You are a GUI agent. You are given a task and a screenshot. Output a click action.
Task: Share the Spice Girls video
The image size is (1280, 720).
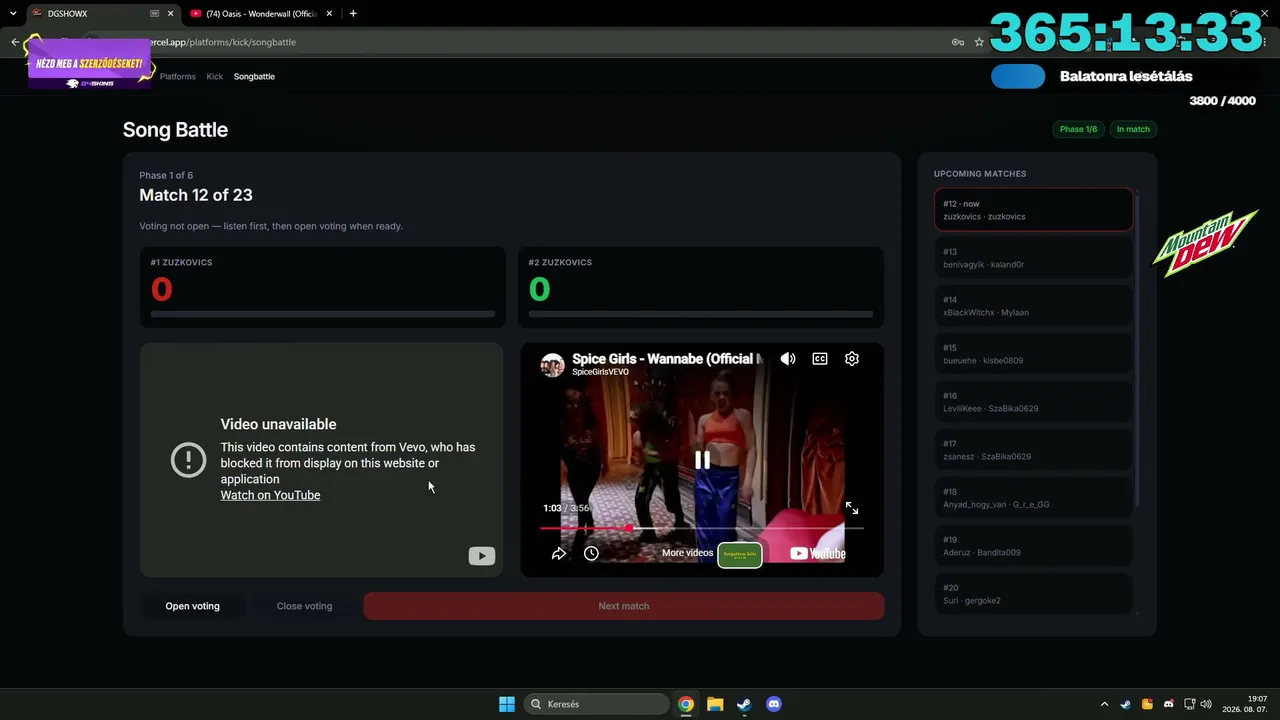(x=559, y=553)
